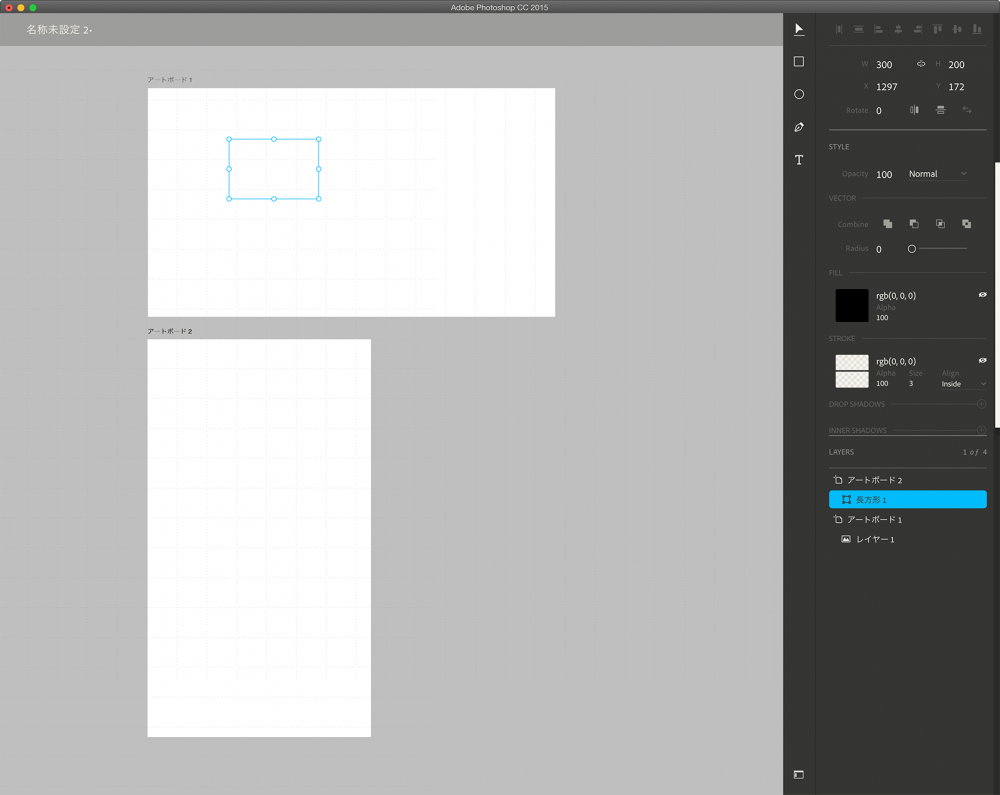Select the Text tool
The width and height of the screenshot is (1000, 795).
[x=798, y=159]
